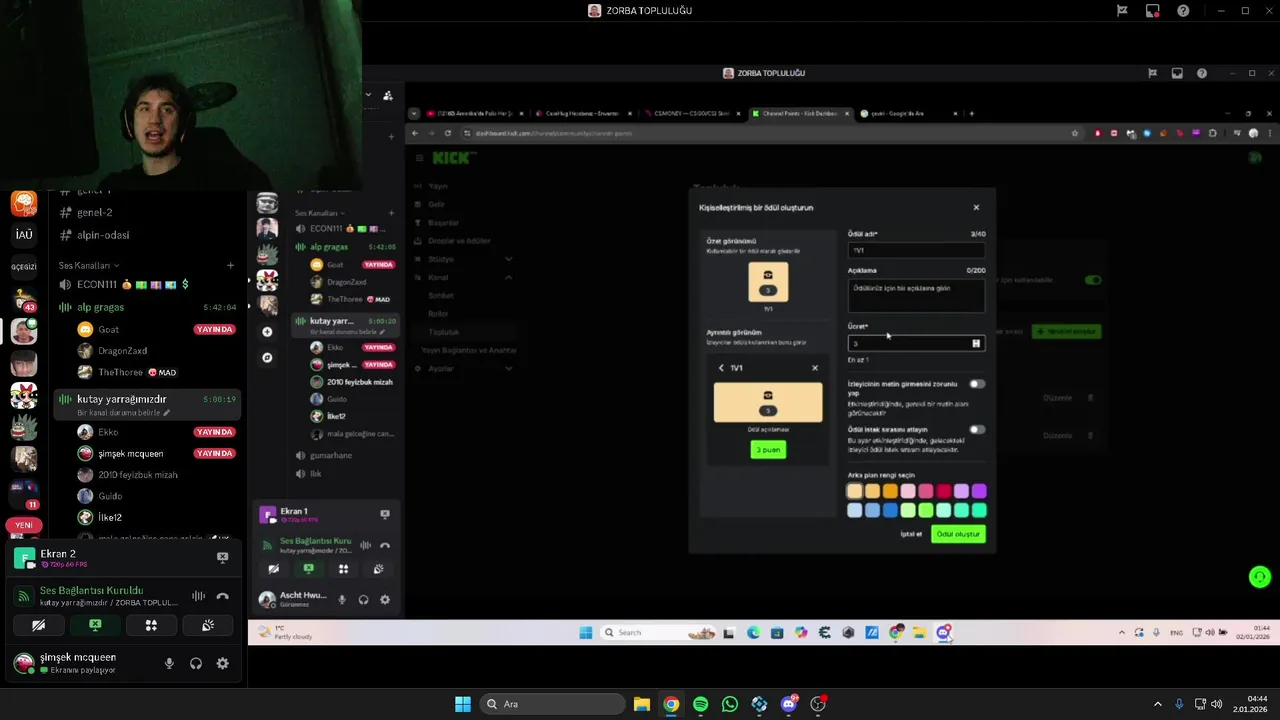This screenshot has height=720, width=1280.
Task: Collapse Ses Kanalları category in shared Discord
Action: coord(319,213)
